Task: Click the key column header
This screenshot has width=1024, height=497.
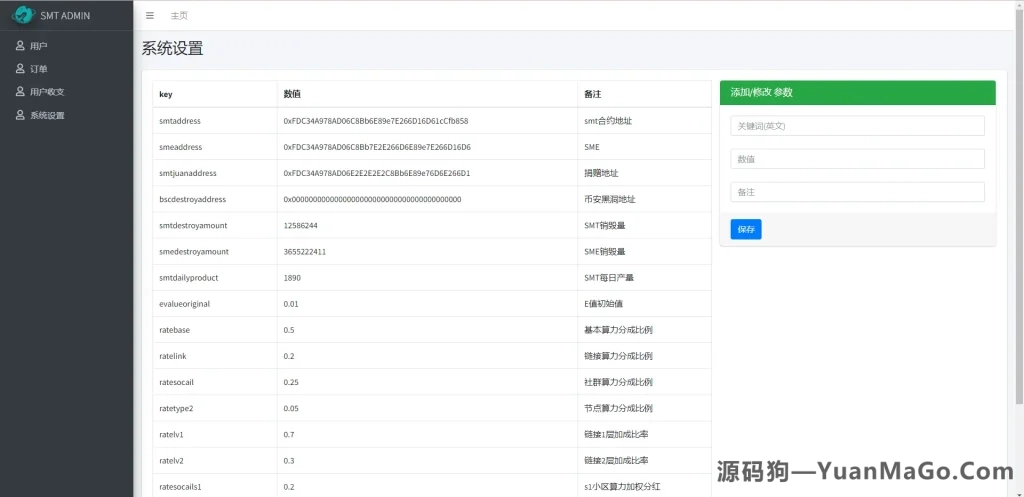Action: click(x=215, y=94)
